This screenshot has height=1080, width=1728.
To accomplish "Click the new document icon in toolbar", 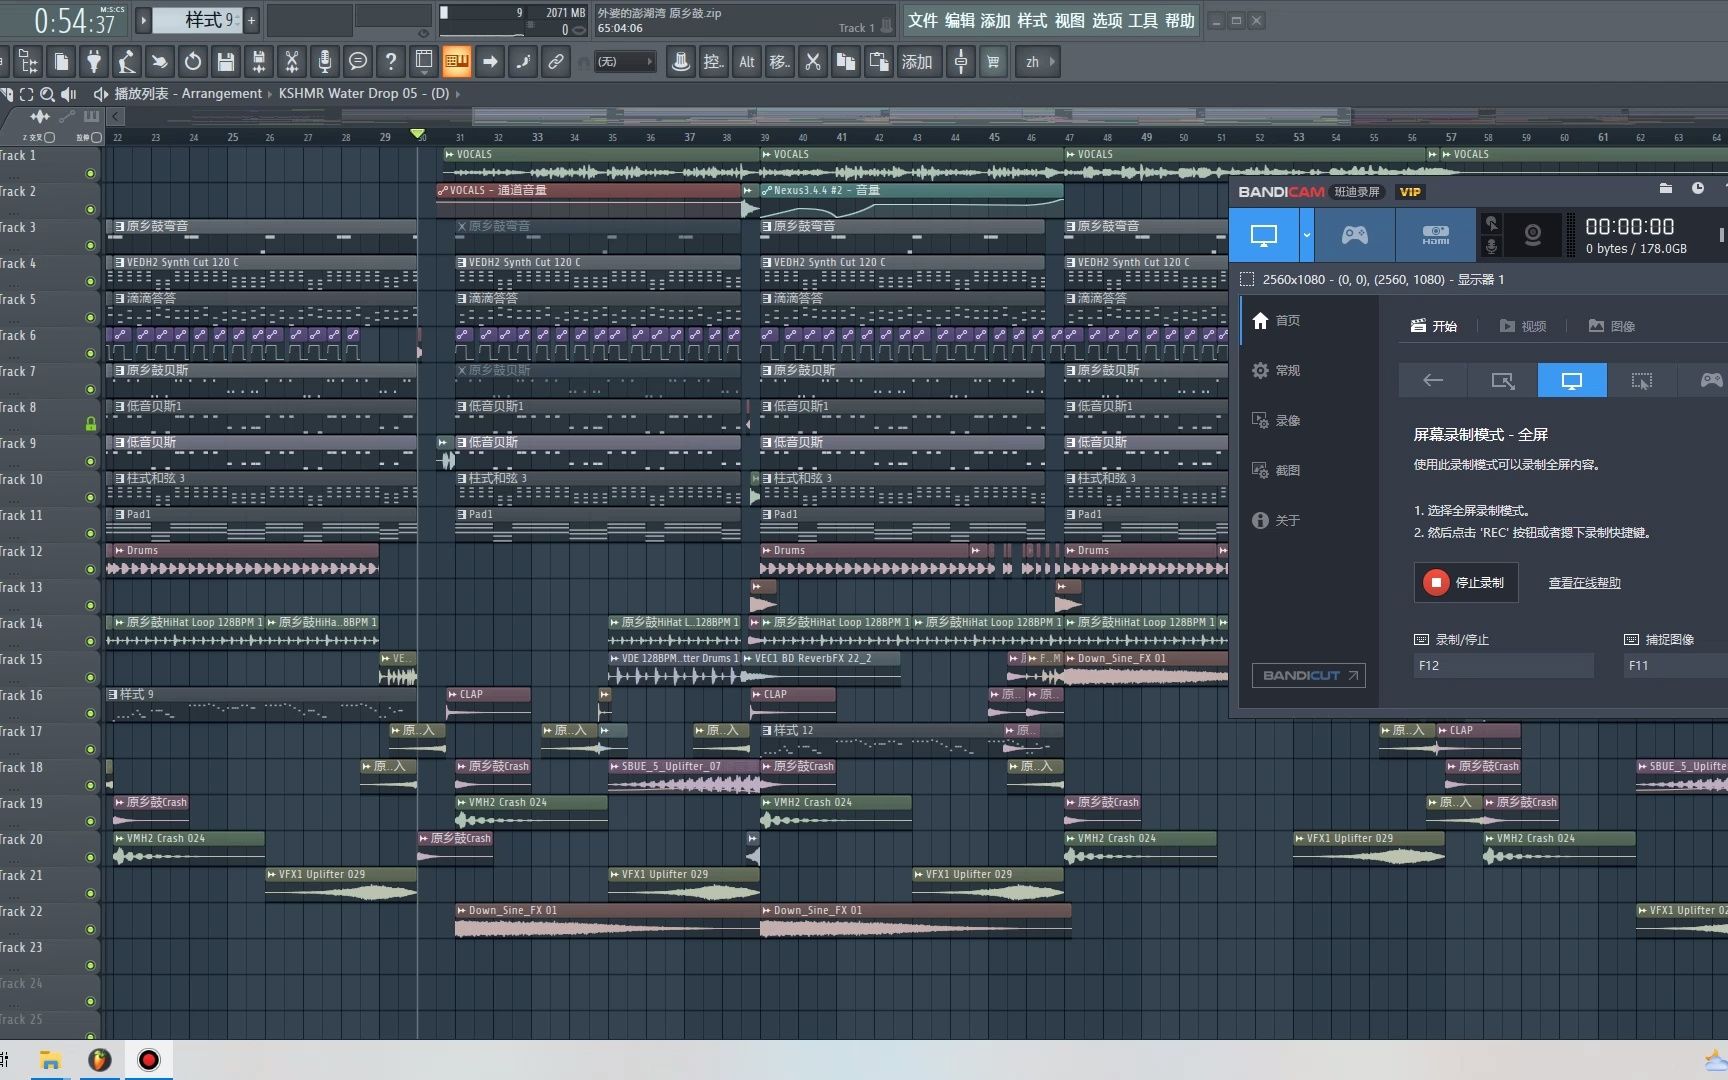I will pos(60,62).
